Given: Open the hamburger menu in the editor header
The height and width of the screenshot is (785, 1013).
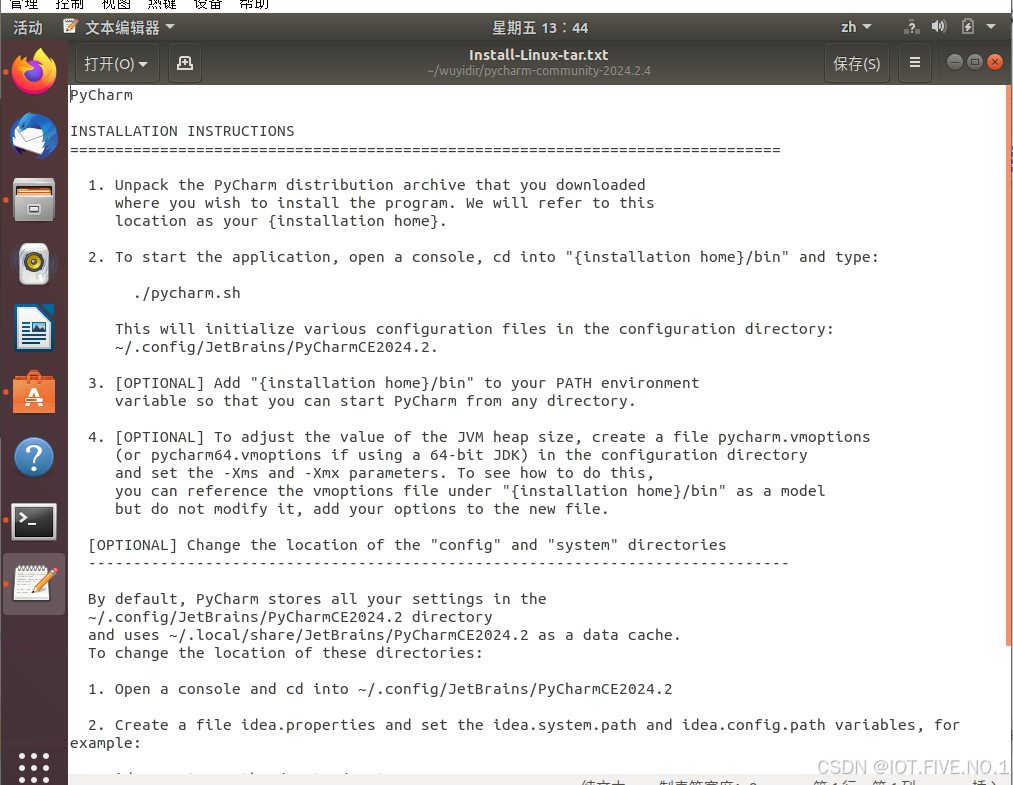Looking at the screenshot, I should pyautogui.click(x=915, y=63).
